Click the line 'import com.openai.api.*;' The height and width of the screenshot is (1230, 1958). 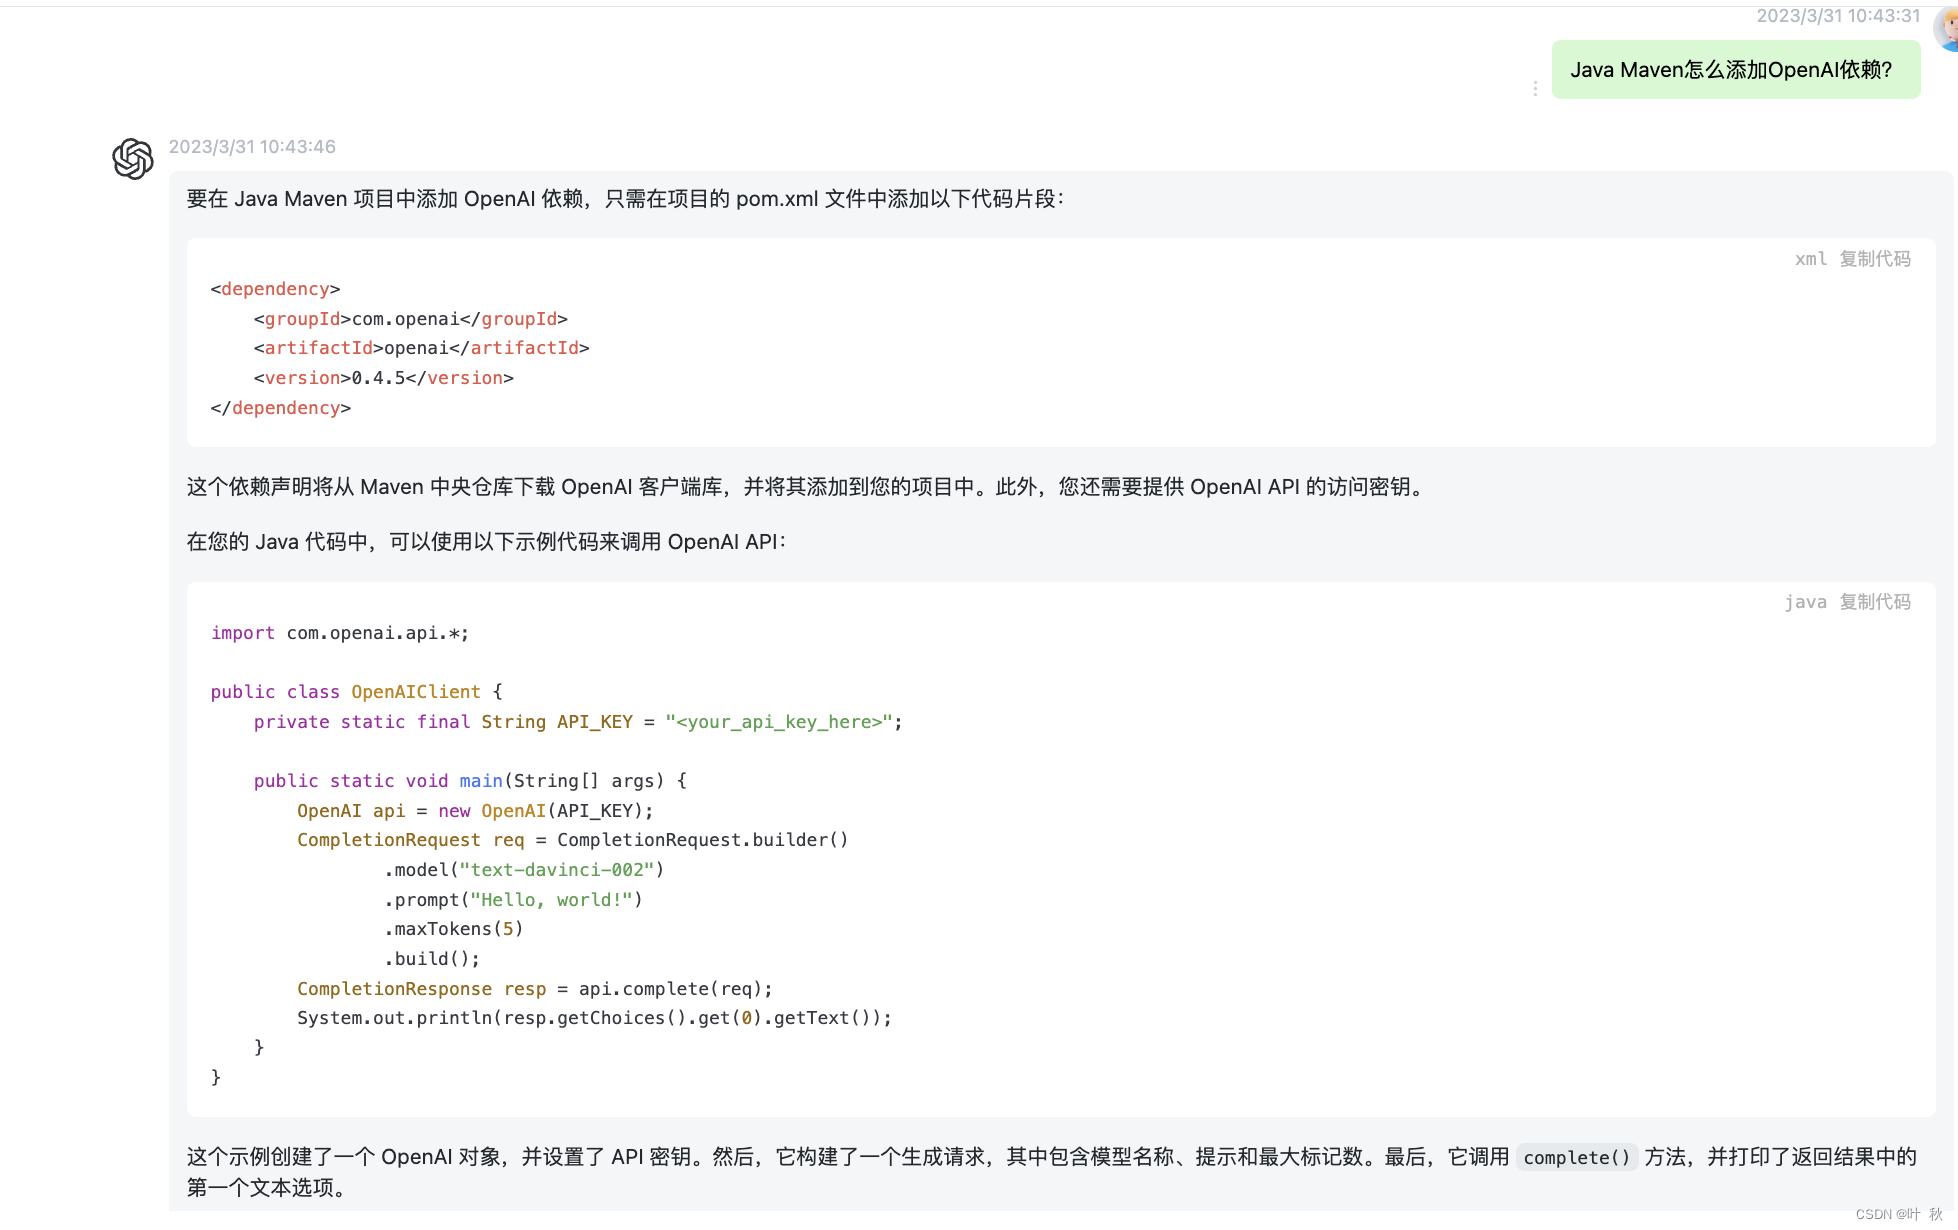point(339,633)
